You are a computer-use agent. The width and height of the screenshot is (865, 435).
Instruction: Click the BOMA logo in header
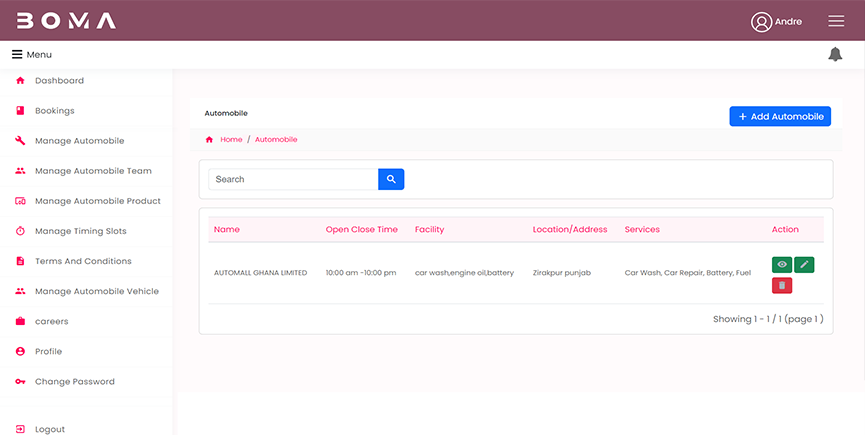(66, 21)
